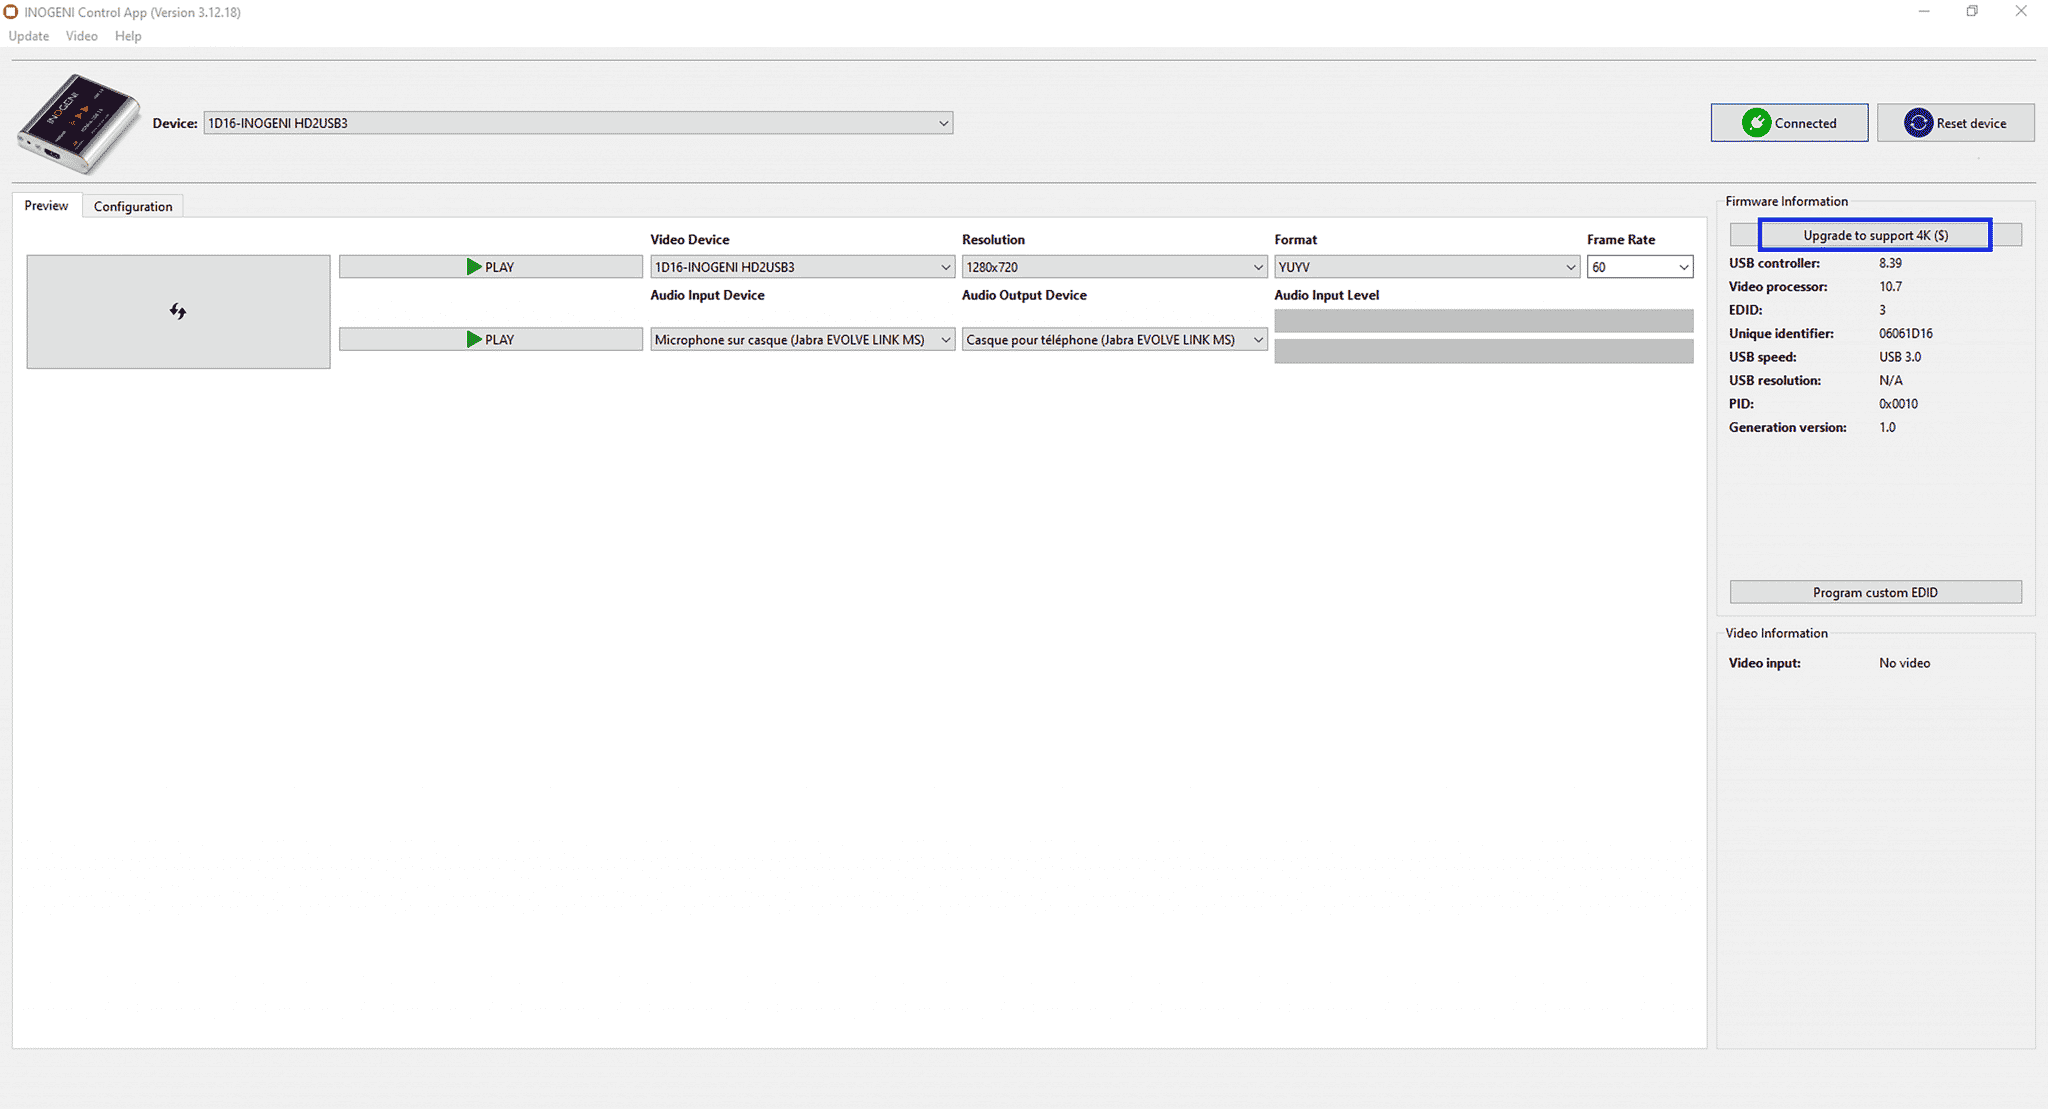The image size is (2048, 1109).
Task: Click the upper Audio Input Level bar
Action: [1483, 321]
